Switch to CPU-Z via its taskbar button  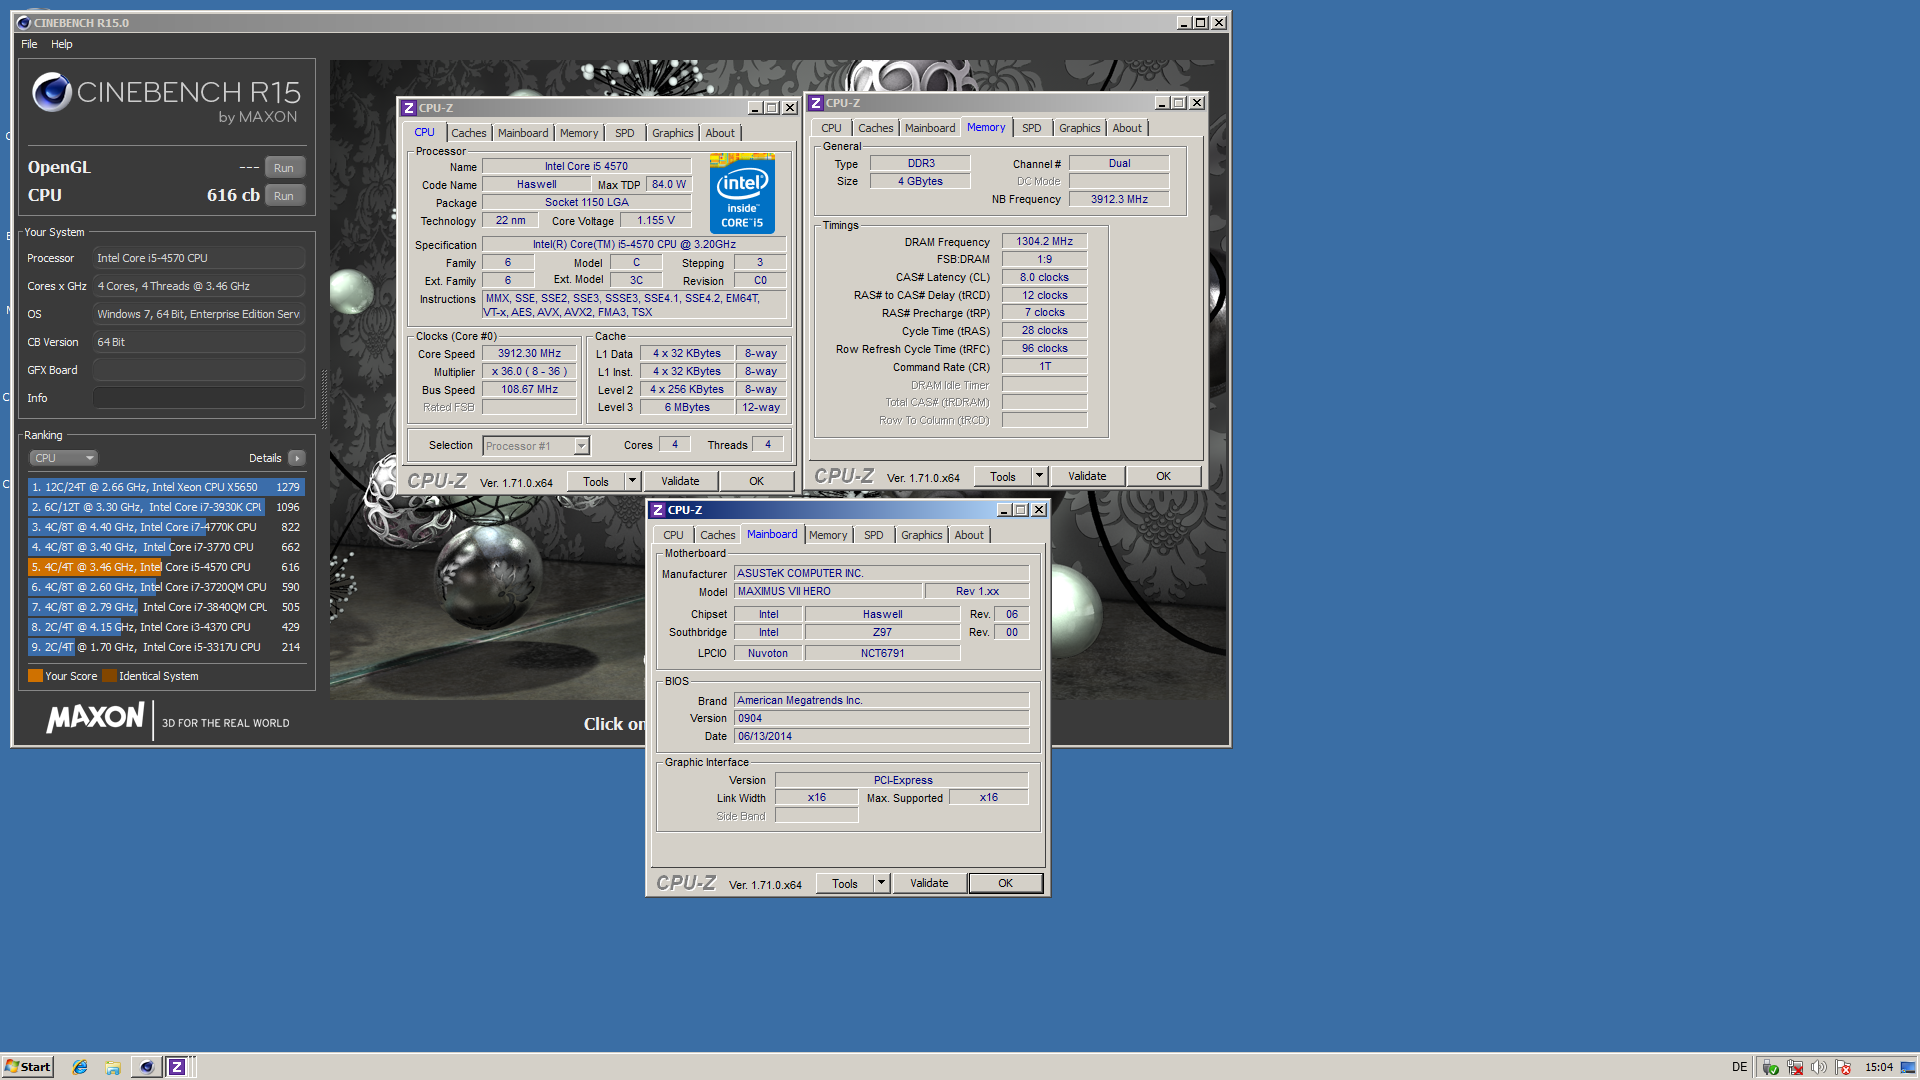(x=177, y=1067)
